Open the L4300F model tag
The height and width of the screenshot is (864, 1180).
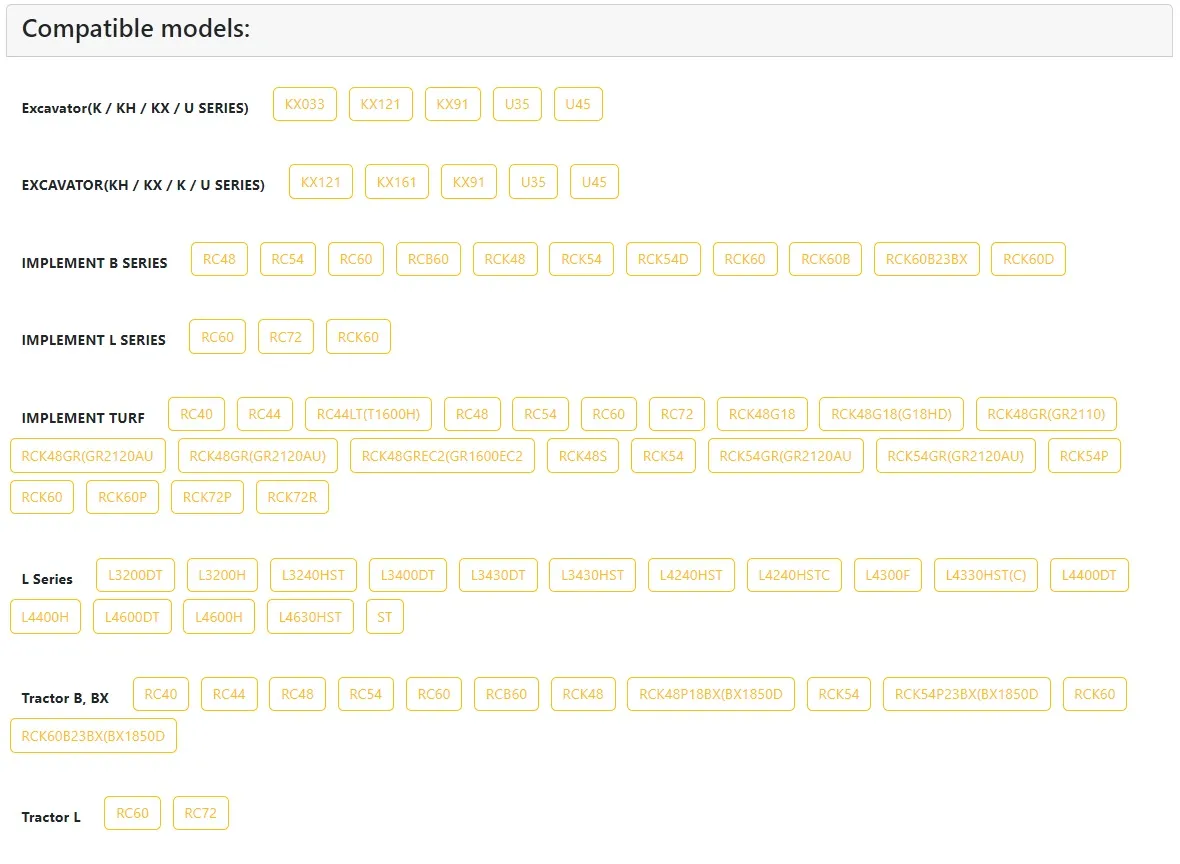click(x=887, y=575)
